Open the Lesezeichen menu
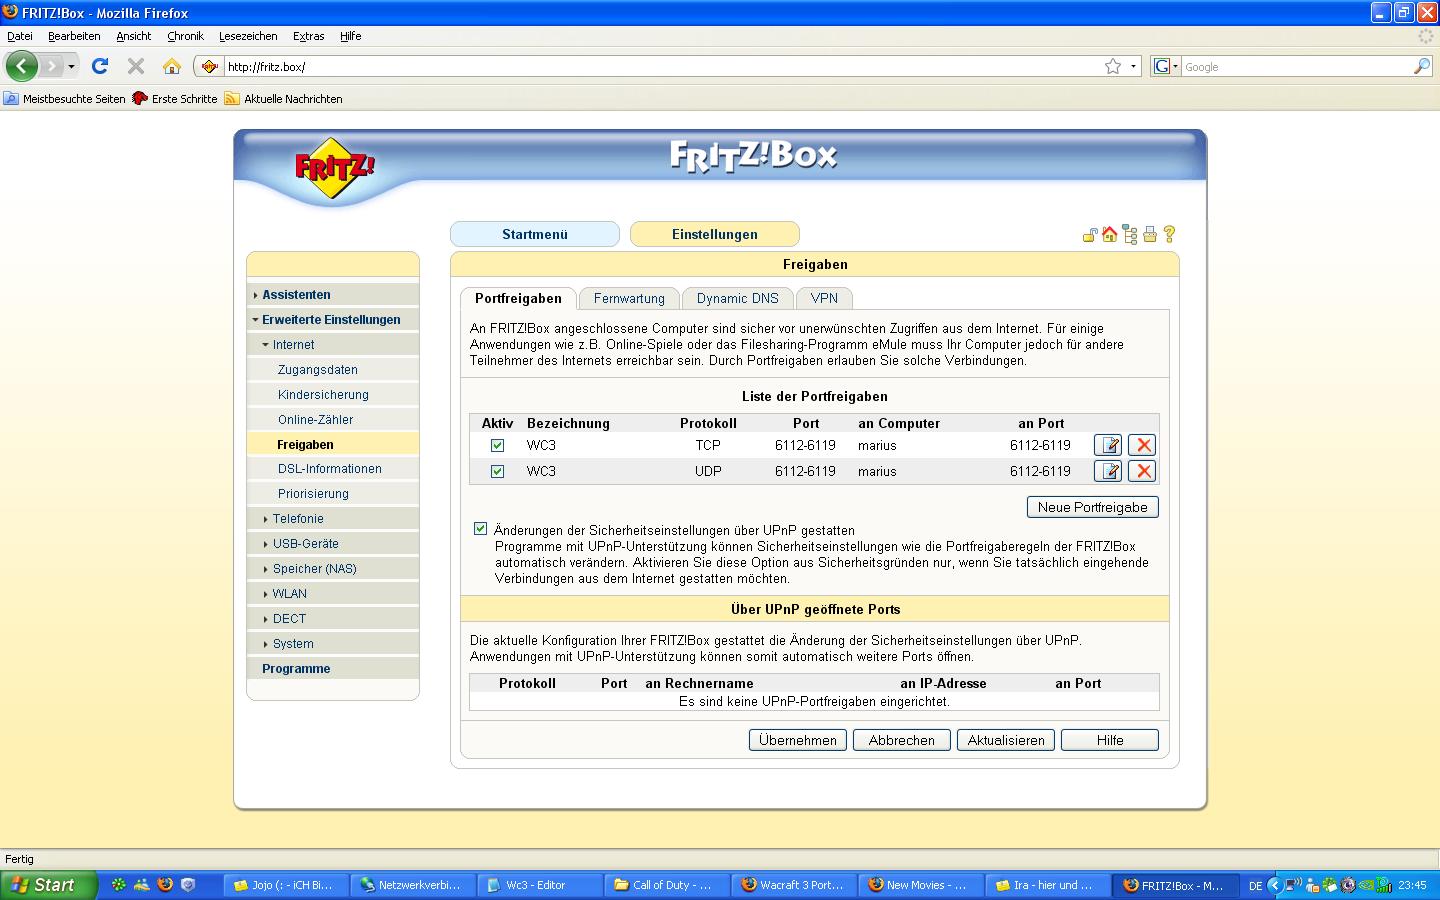 click(248, 36)
